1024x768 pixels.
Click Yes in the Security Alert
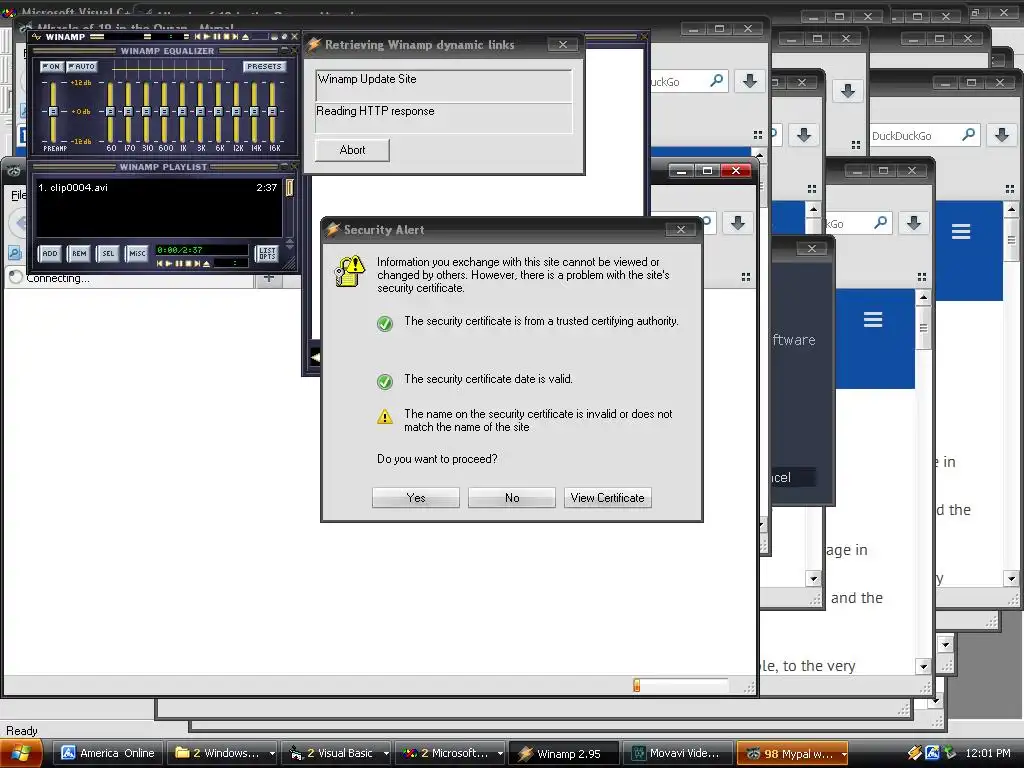pos(416,498)
